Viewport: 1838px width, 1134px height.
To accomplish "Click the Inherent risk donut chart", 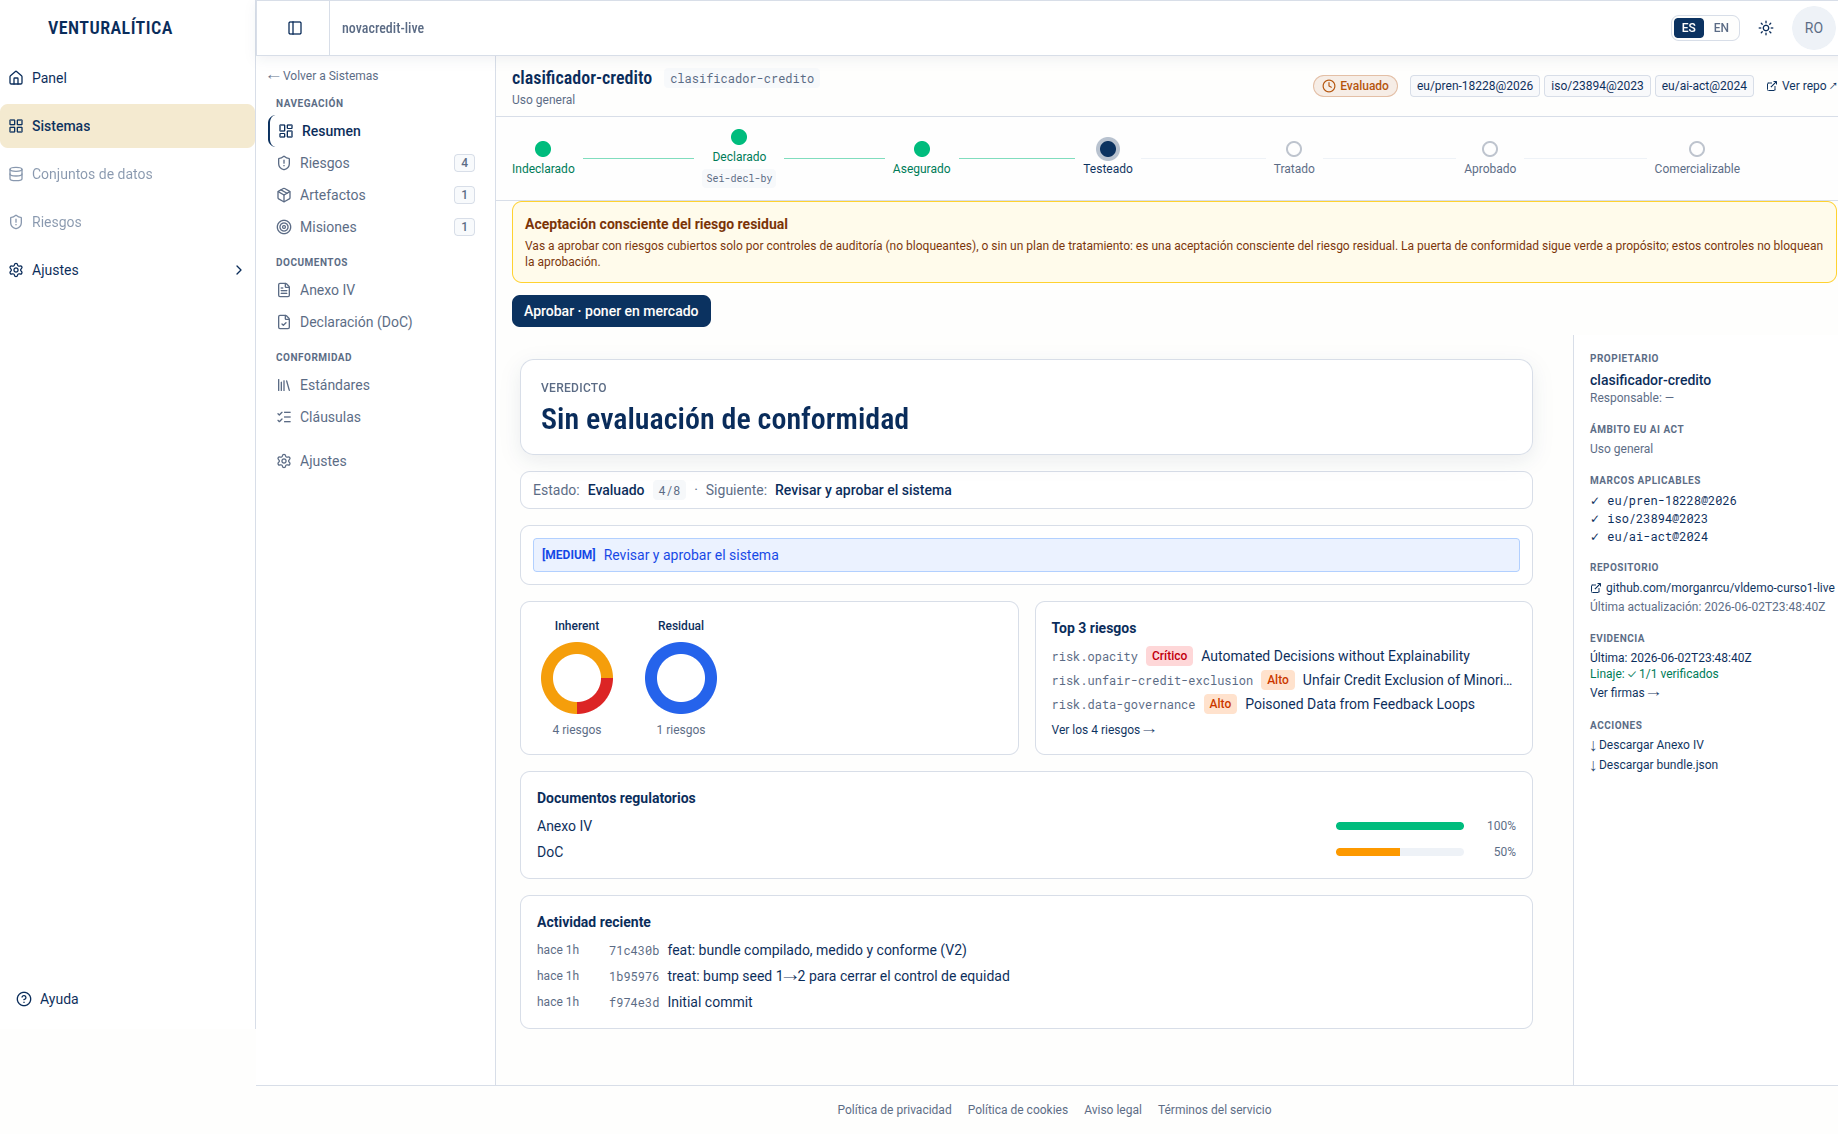I will point(577,678).
